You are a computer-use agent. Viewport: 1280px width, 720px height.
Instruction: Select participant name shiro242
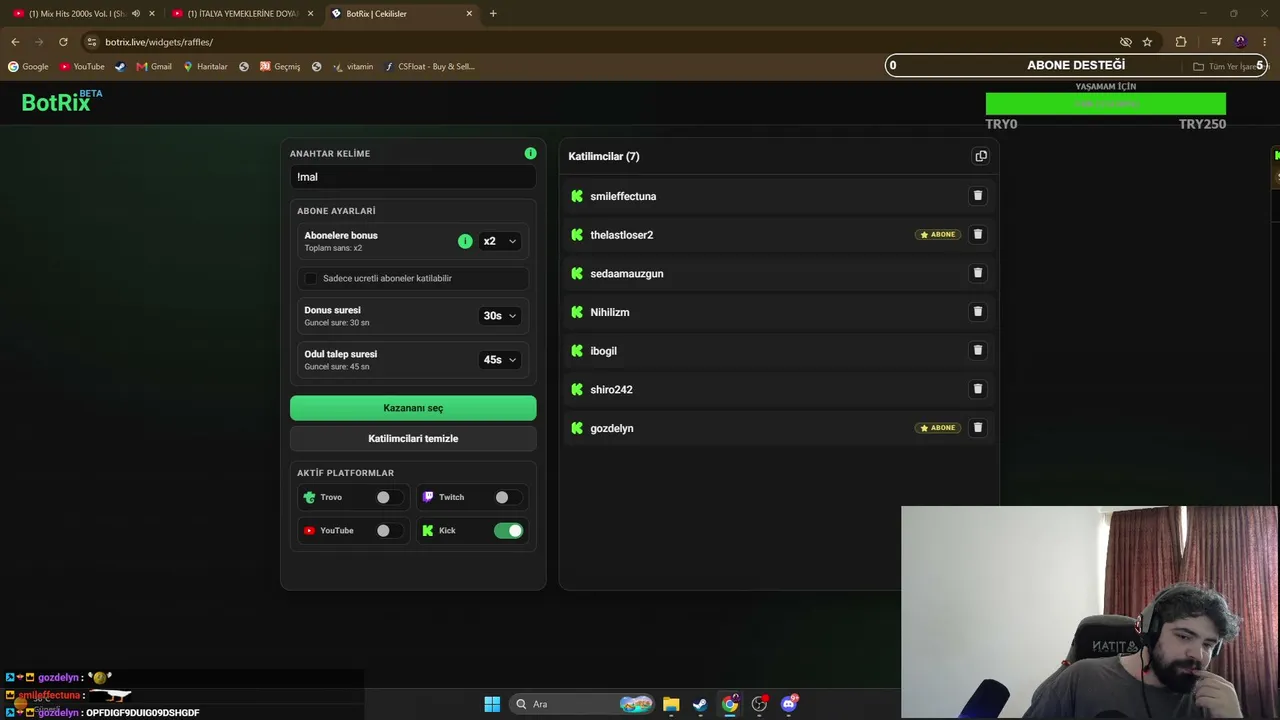coord(612,390)
